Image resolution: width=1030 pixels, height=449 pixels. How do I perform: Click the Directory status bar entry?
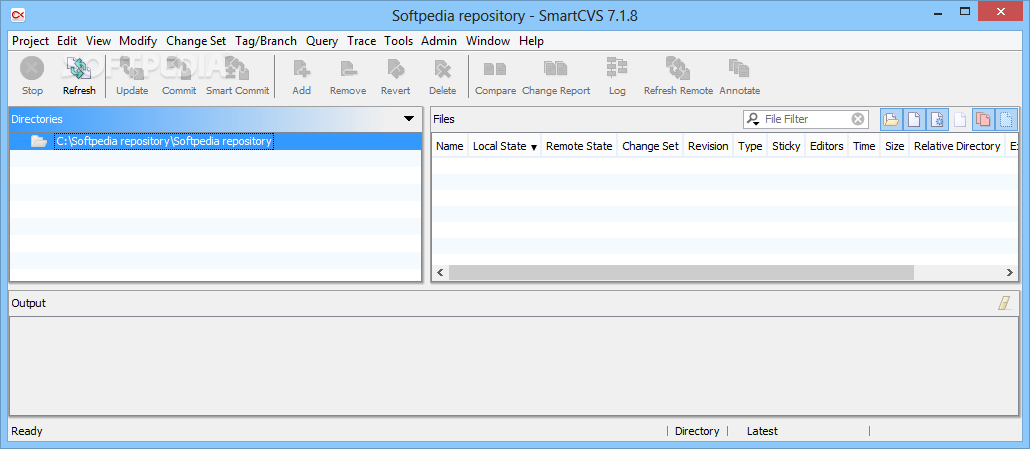tap(697, 431)
